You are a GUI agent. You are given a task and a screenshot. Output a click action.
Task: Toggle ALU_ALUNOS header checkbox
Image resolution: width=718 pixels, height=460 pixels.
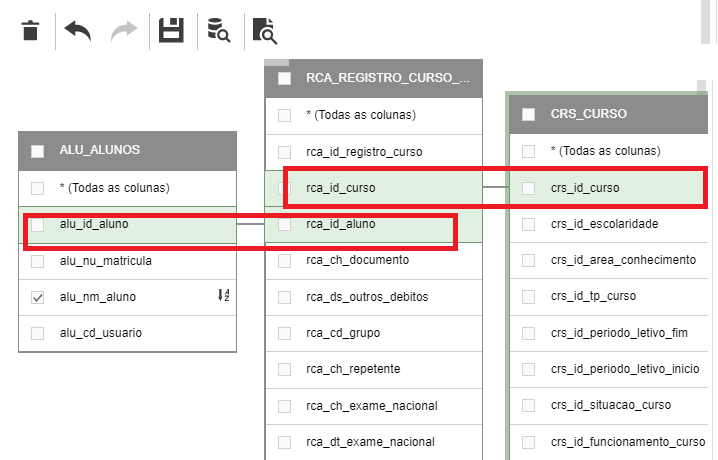pos(38,151)
